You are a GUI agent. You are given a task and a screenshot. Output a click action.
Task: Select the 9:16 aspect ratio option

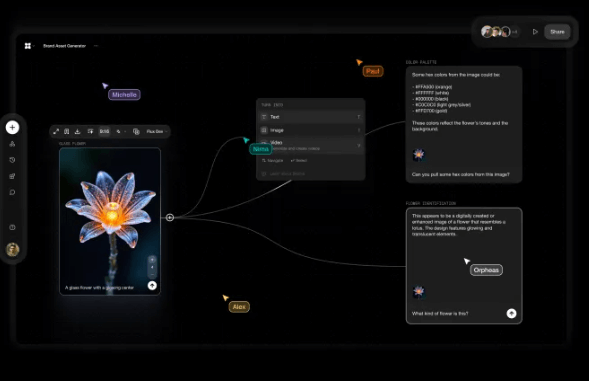click(x=104, y=132)
